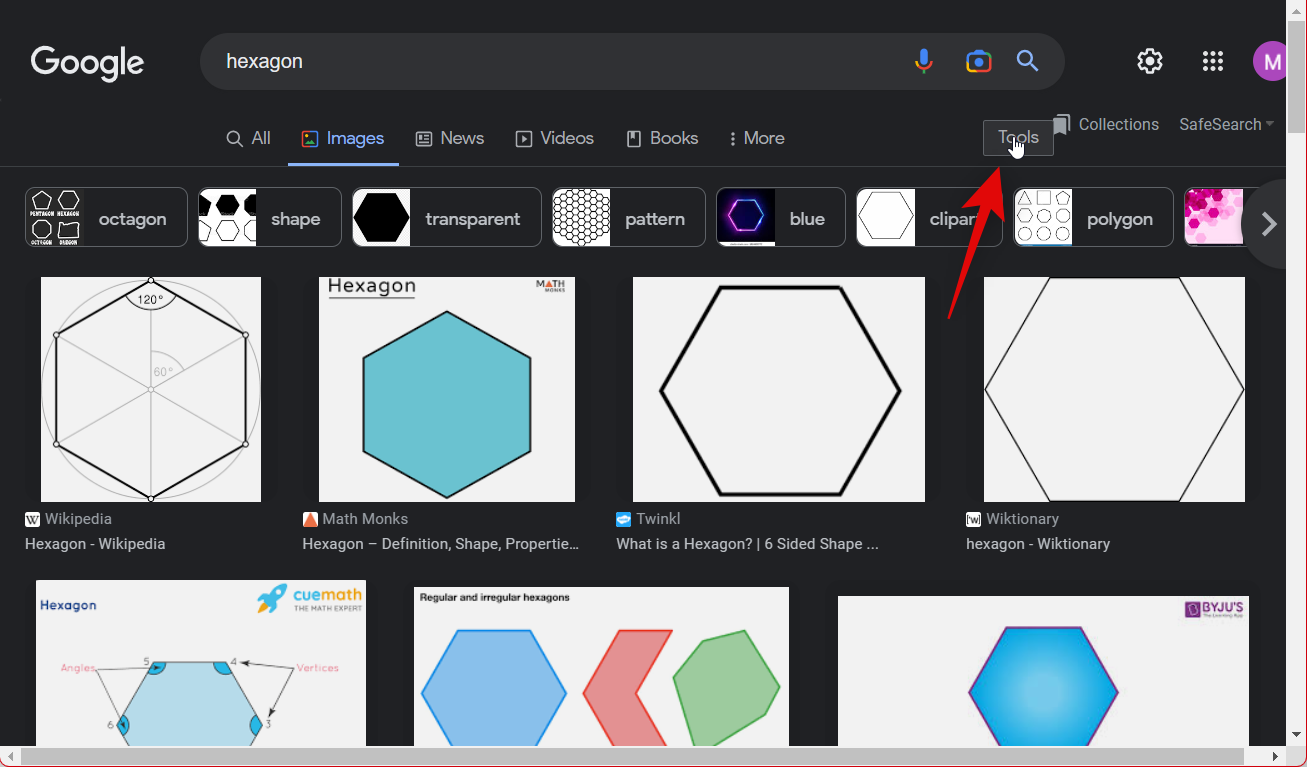Switch to the All tab
1307x767 pixels.
point(248,138)
